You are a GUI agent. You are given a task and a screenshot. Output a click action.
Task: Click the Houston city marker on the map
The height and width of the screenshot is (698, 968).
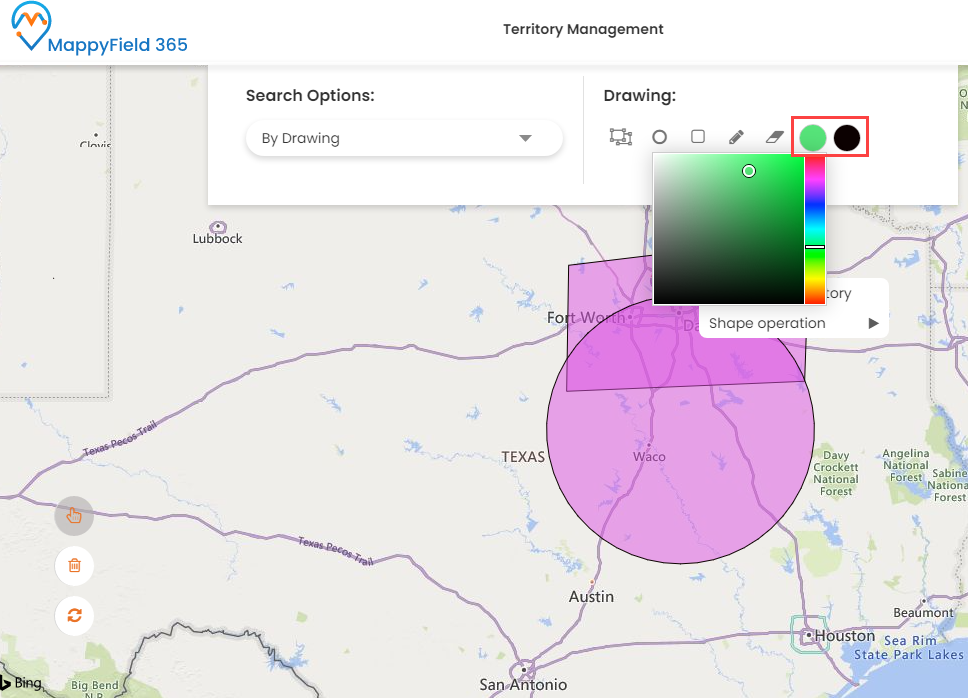point(808,634)
